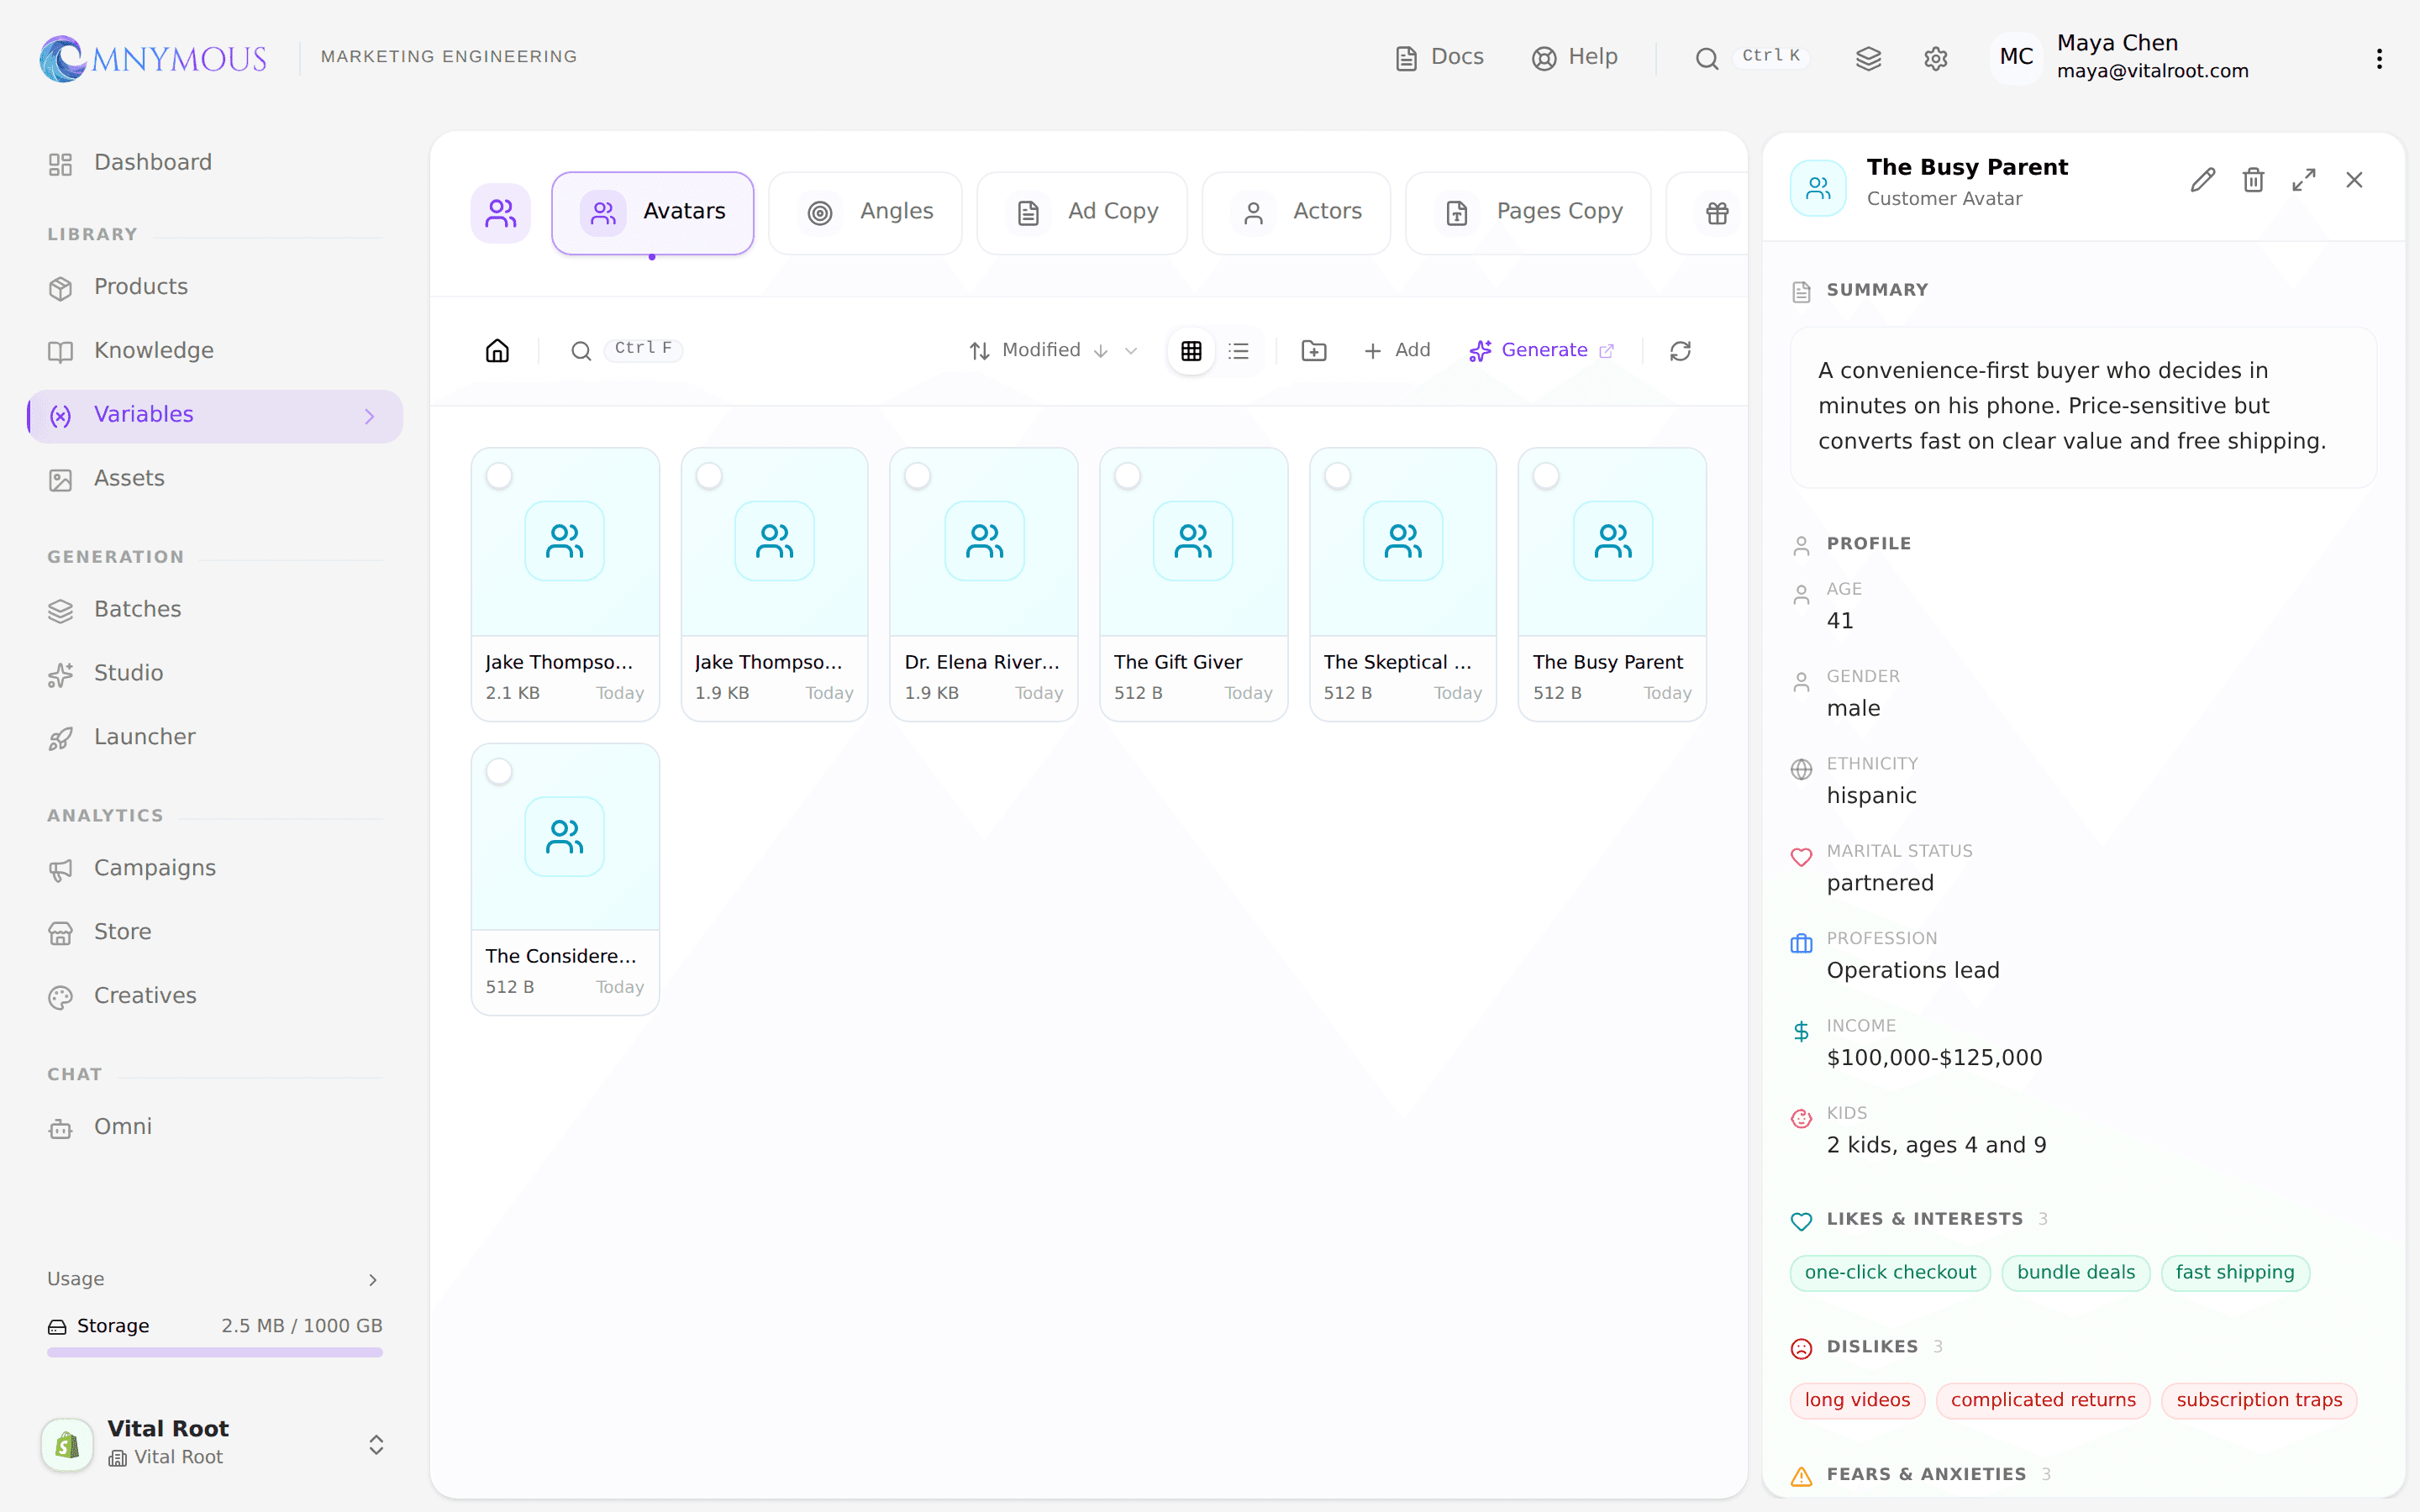2420x1512 pixels.
Task: Open the Modified sort dropdown chevron
Action: pyautogui.click(x=1131, y=351)
